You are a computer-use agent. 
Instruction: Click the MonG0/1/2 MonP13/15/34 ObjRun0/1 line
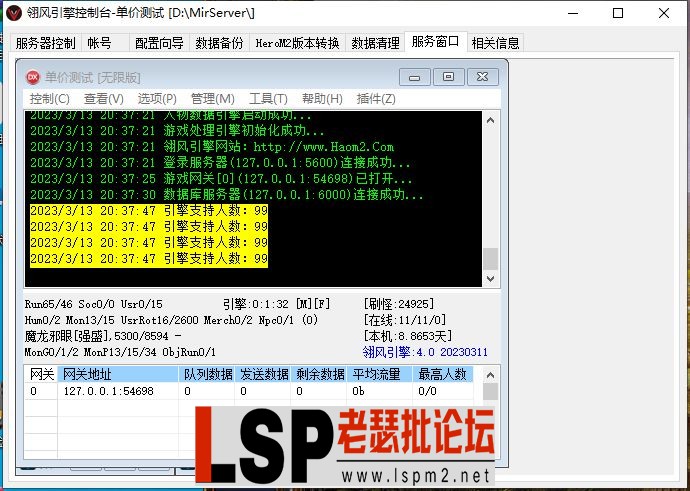tap(120, 352)
